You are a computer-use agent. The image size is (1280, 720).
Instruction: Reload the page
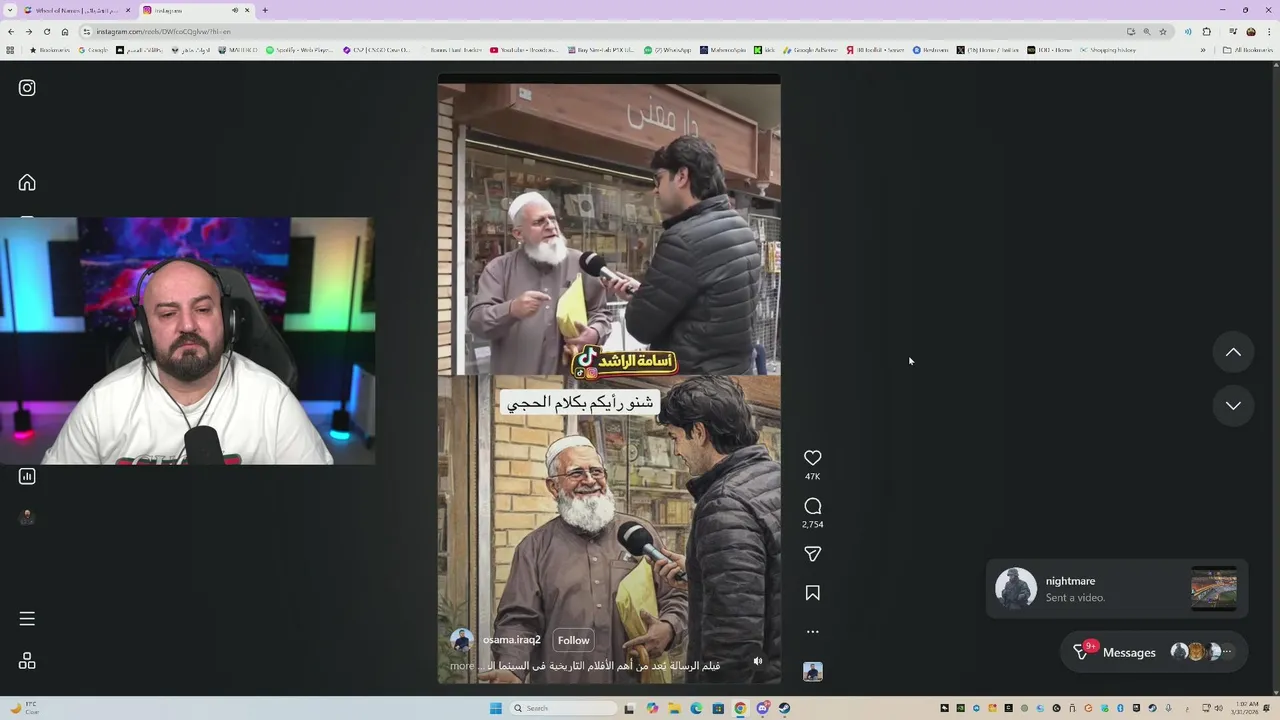(x=47, y=31)
